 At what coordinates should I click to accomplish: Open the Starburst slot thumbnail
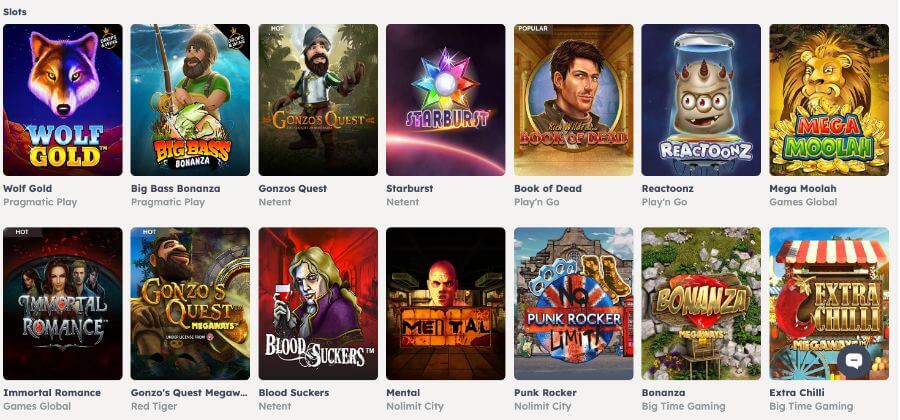[445, 100]
